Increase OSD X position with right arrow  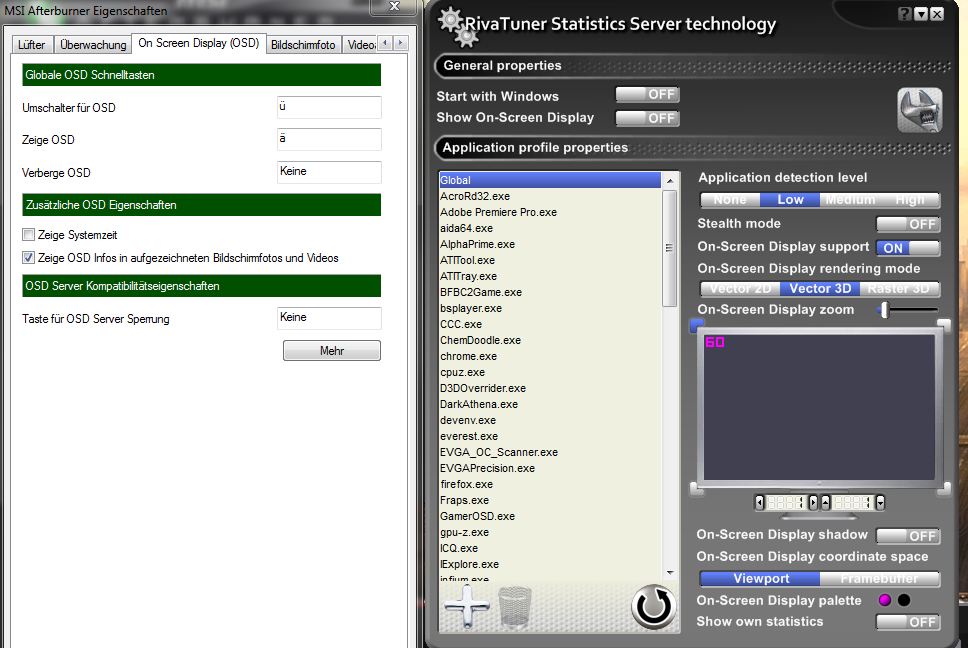[x=813, y=502]
